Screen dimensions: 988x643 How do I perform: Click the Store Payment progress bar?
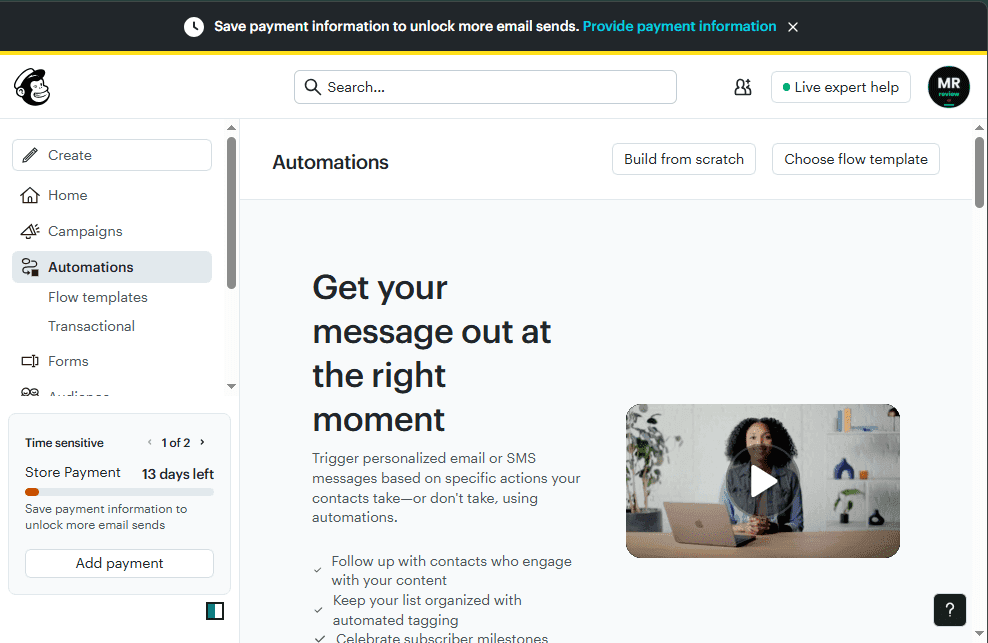point(119,492)
